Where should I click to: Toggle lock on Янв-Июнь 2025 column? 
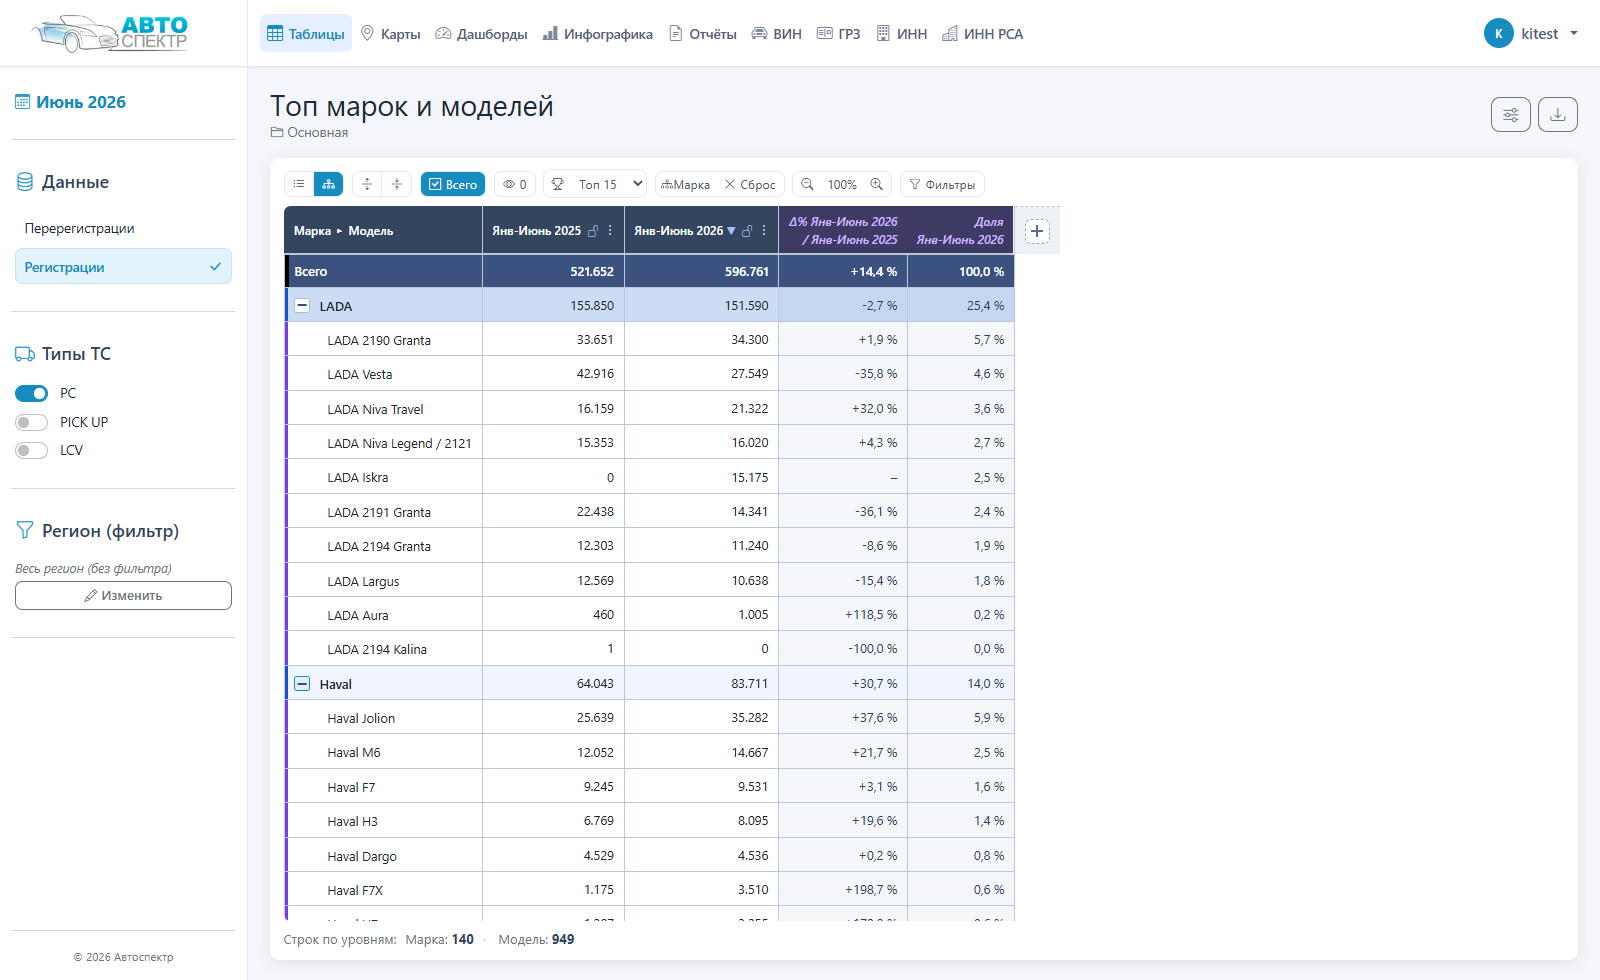[x=593, y=231]
